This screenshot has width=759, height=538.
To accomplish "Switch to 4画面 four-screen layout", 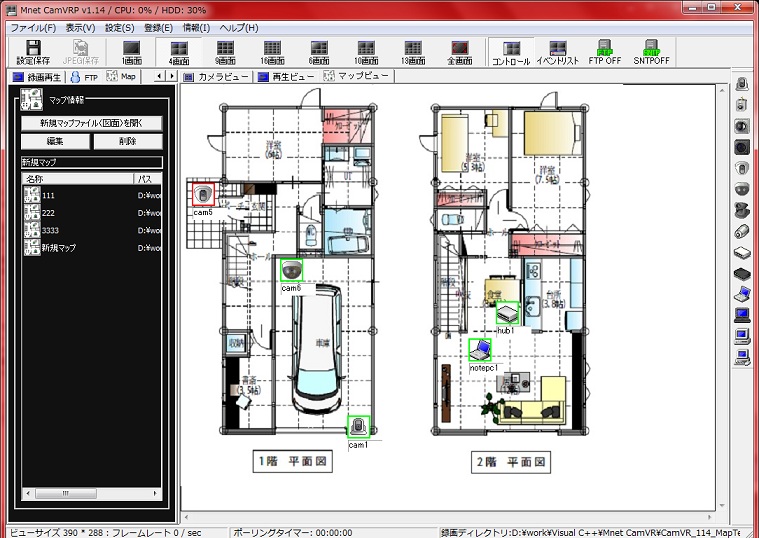I will tap(179, 52).
